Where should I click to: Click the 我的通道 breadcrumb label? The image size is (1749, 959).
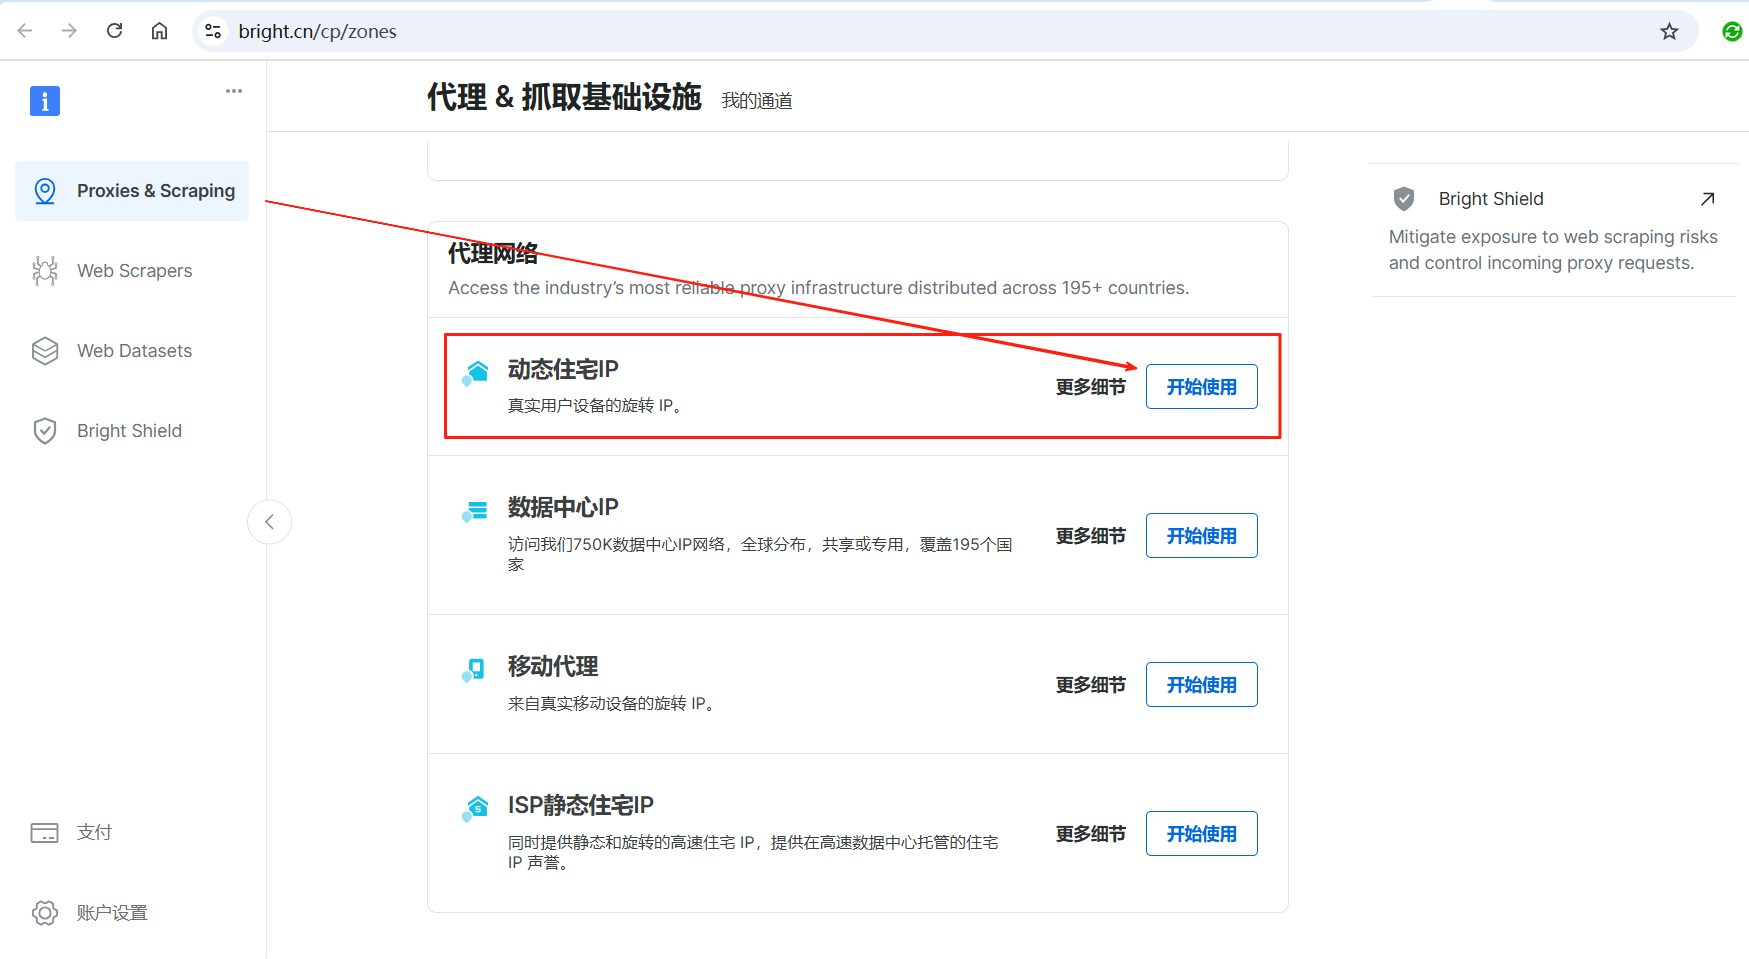[757, 101]
